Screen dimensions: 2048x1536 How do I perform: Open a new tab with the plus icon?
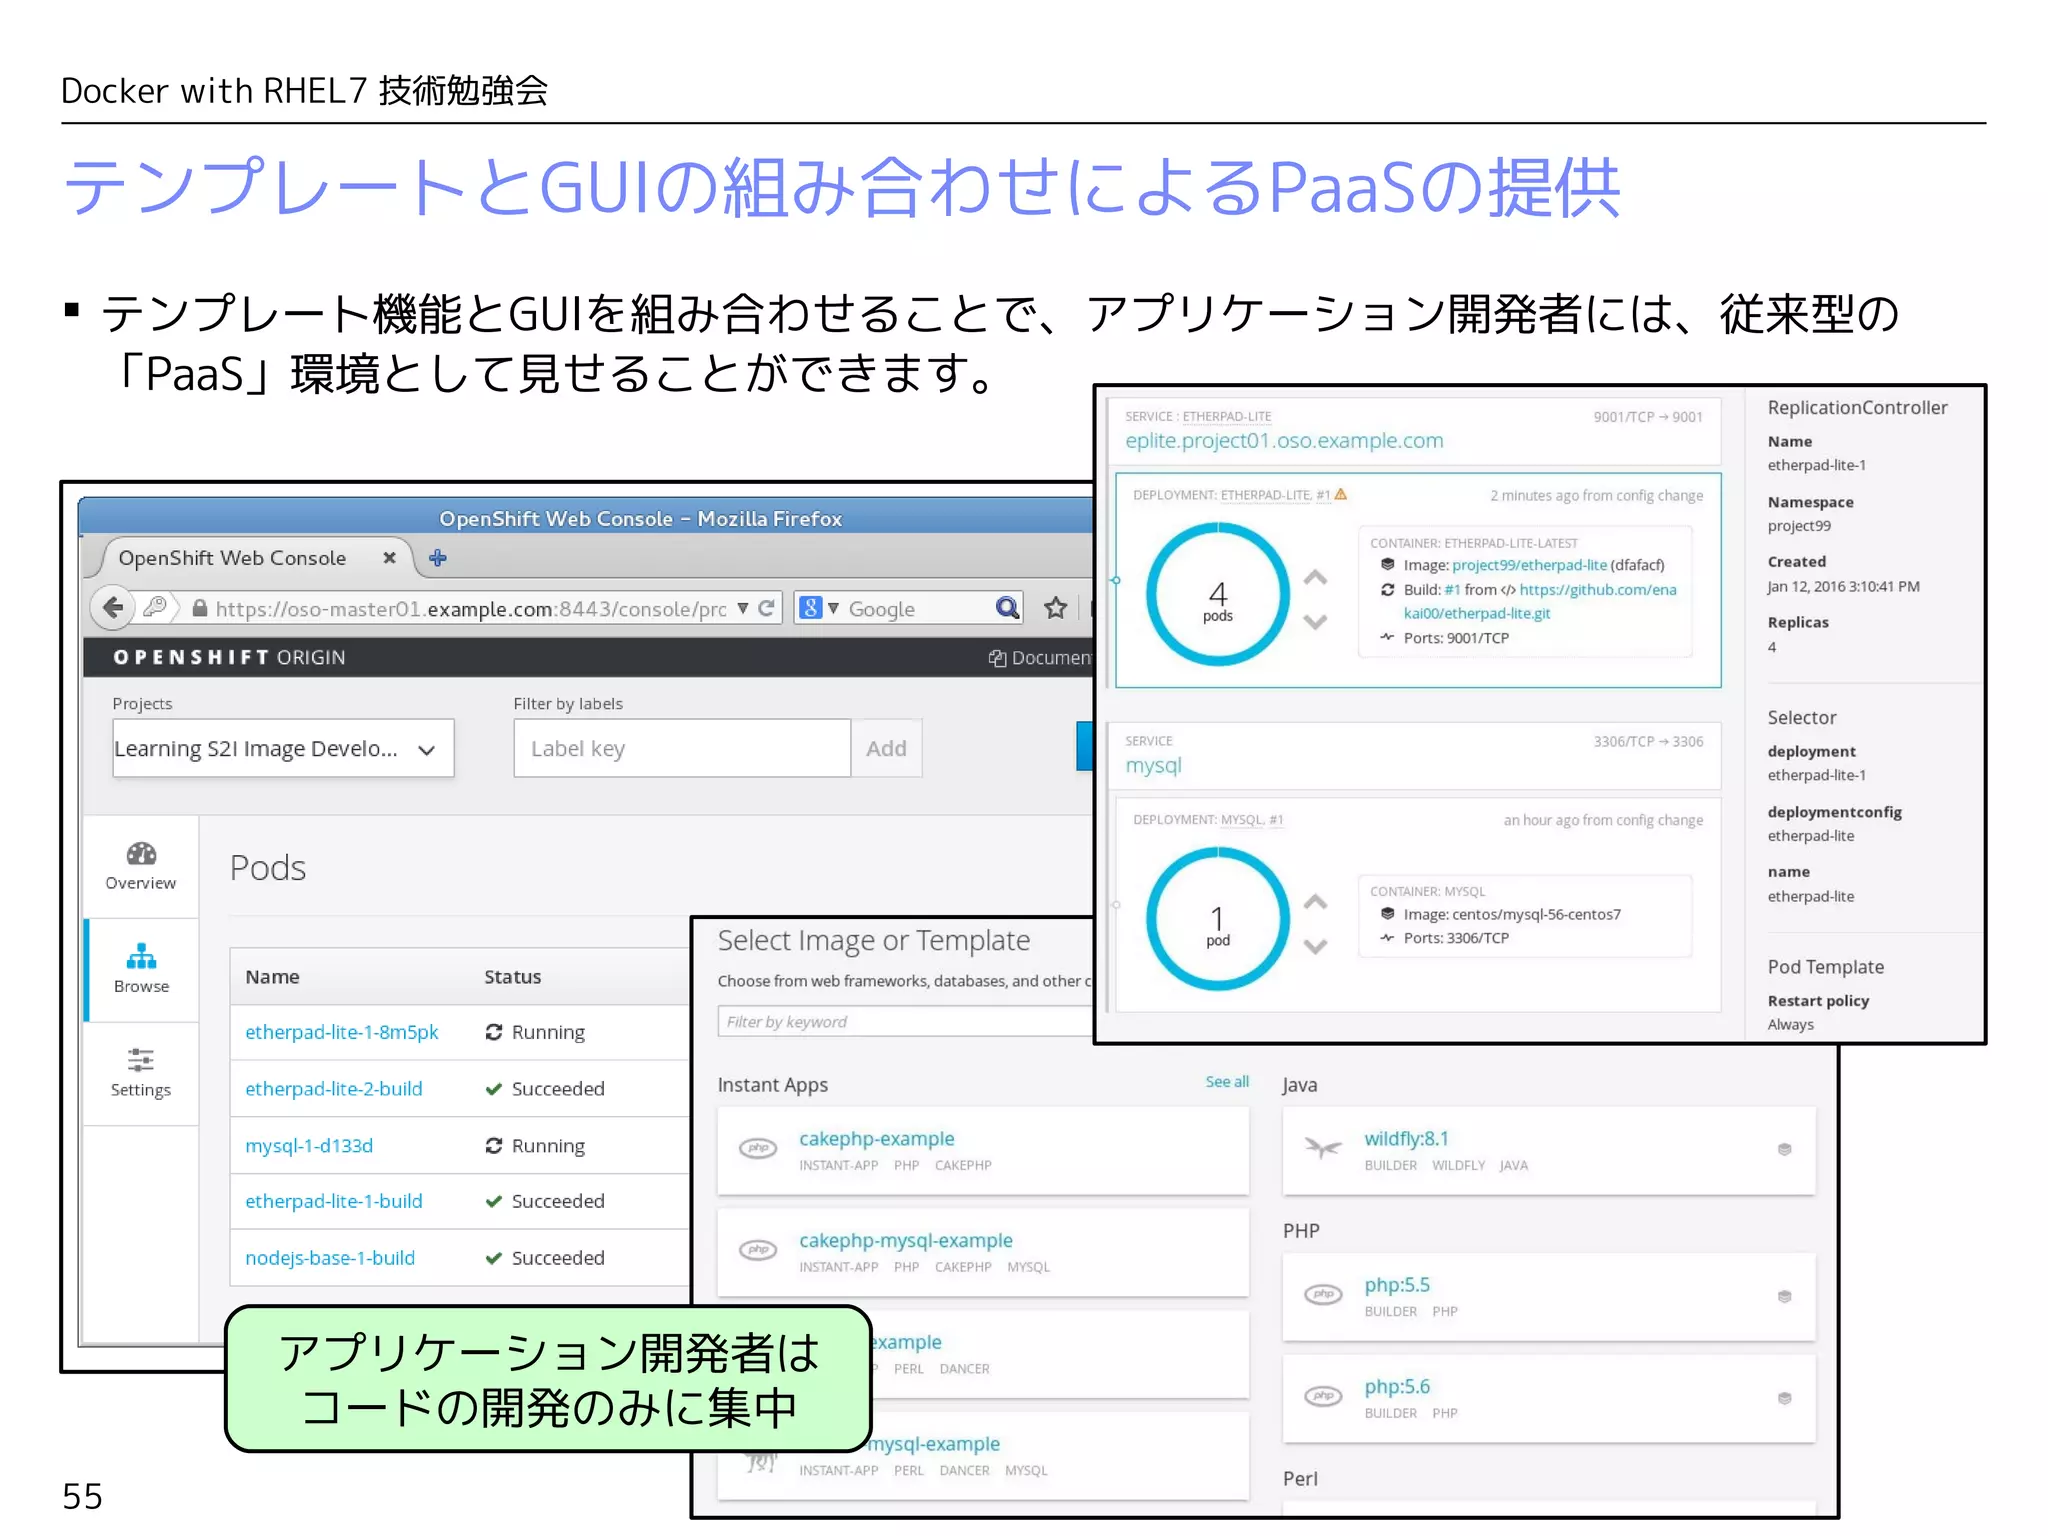pyautogui.click(x=437, y=558)
